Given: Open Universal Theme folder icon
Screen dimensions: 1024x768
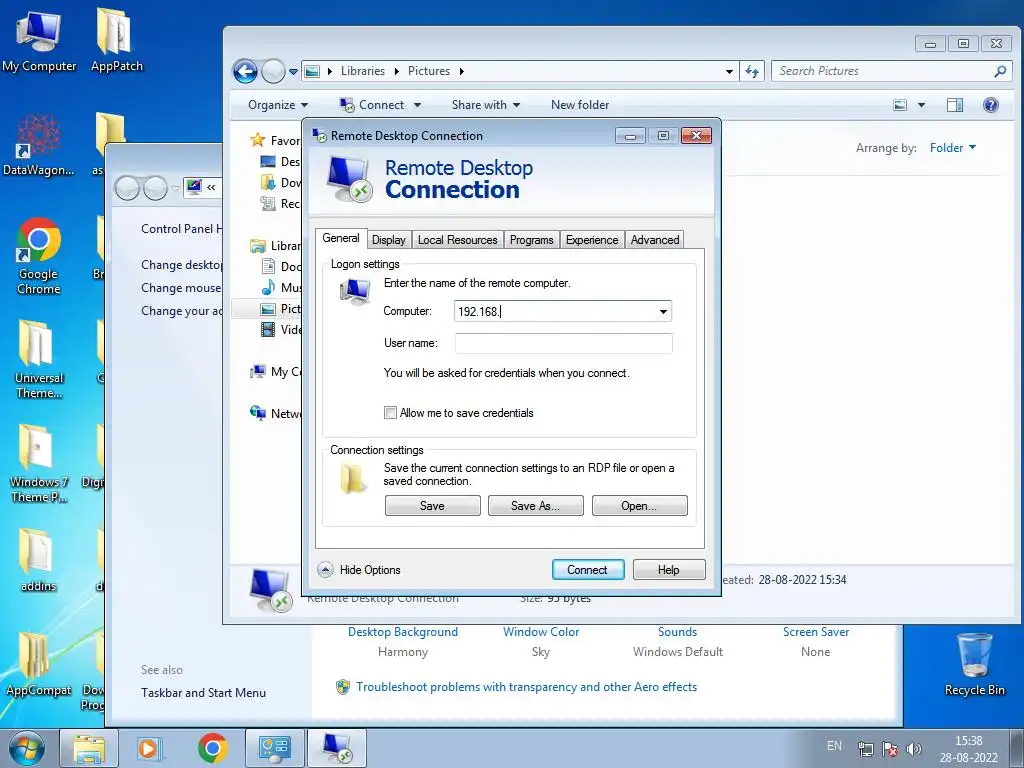Looking at the screenshot, I should [x=39, y=359].
